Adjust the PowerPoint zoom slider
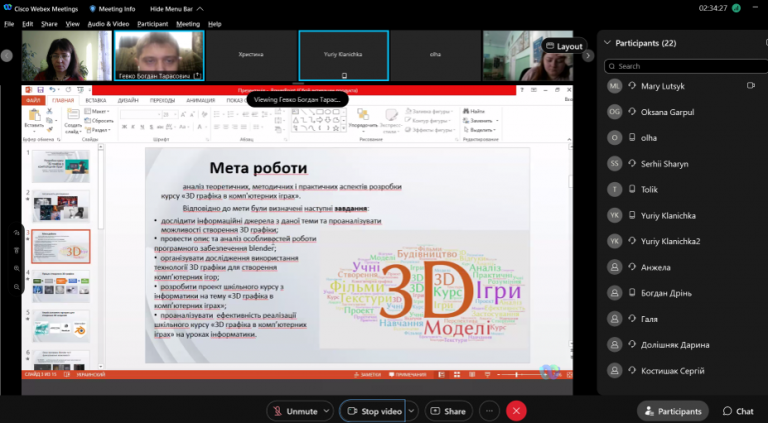 click(x=517, y=375)
